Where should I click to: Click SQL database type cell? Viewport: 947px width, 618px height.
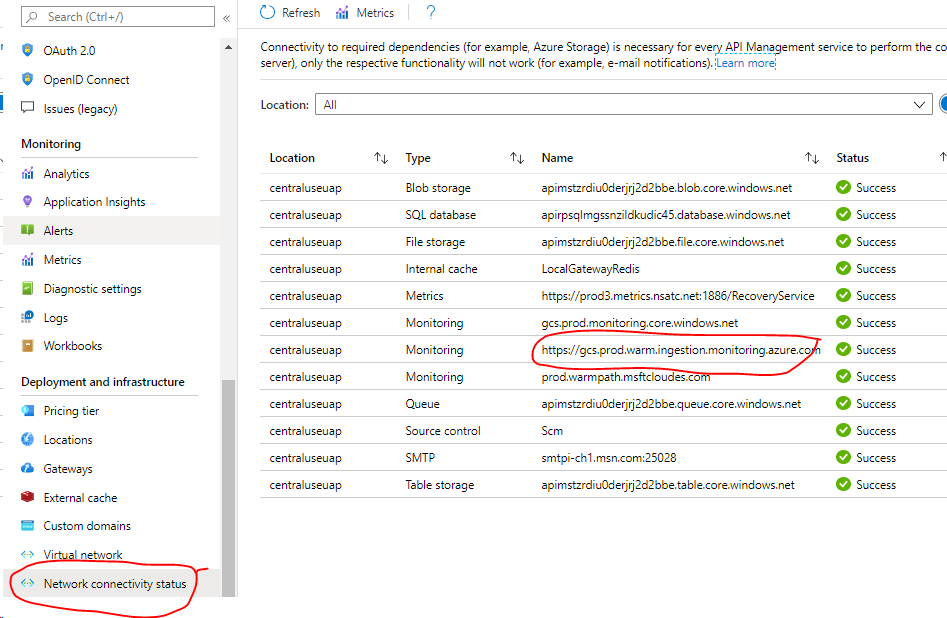click(x=440, y=214)
